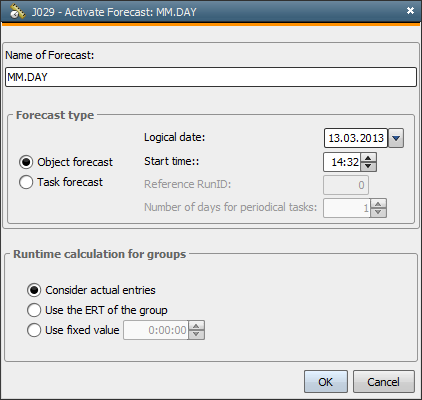
Task: Increase number of days for periodical tasks
Action: (378, 204)
